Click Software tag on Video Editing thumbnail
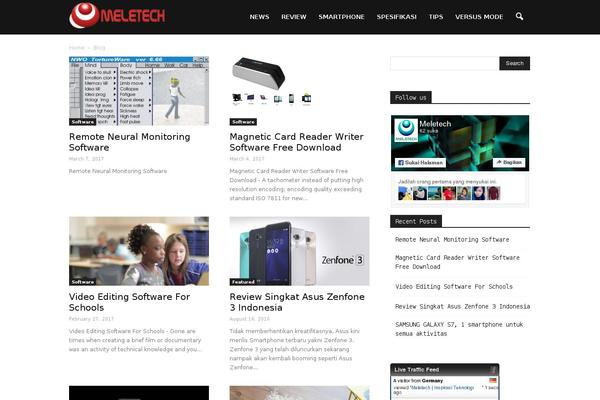Viewport: 600px width, 400px height. [x=83, y=282]
